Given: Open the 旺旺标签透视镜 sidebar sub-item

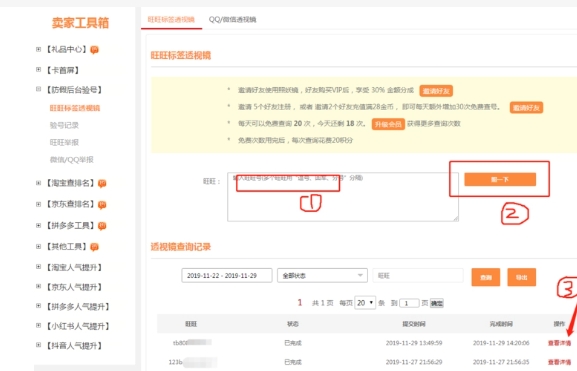Looking at the screenshot, I should pyautogui.click(x=75, y=108).
